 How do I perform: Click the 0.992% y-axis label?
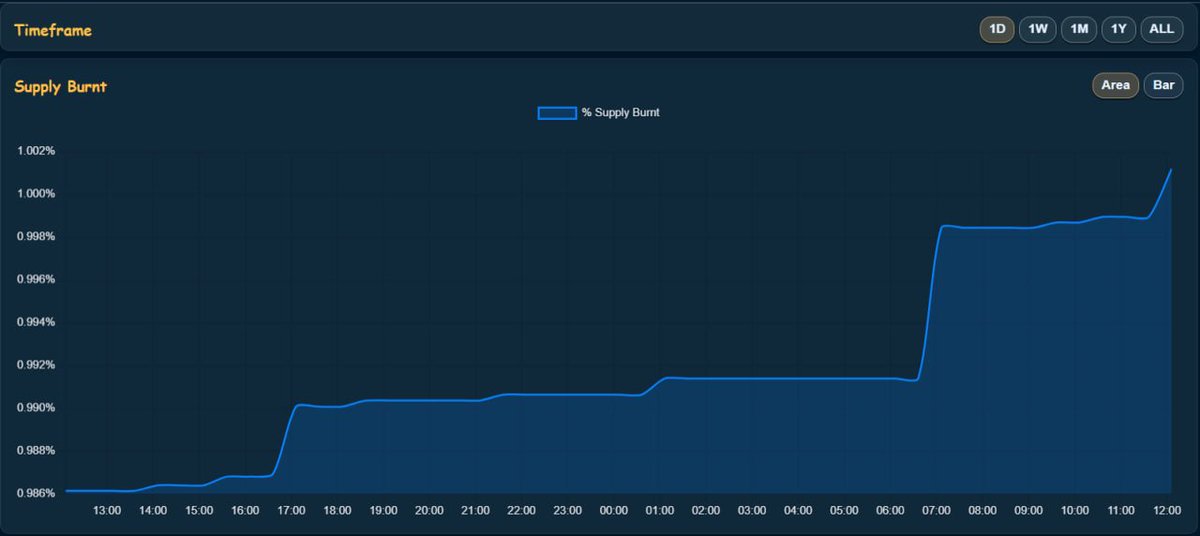tap(35, 365)
